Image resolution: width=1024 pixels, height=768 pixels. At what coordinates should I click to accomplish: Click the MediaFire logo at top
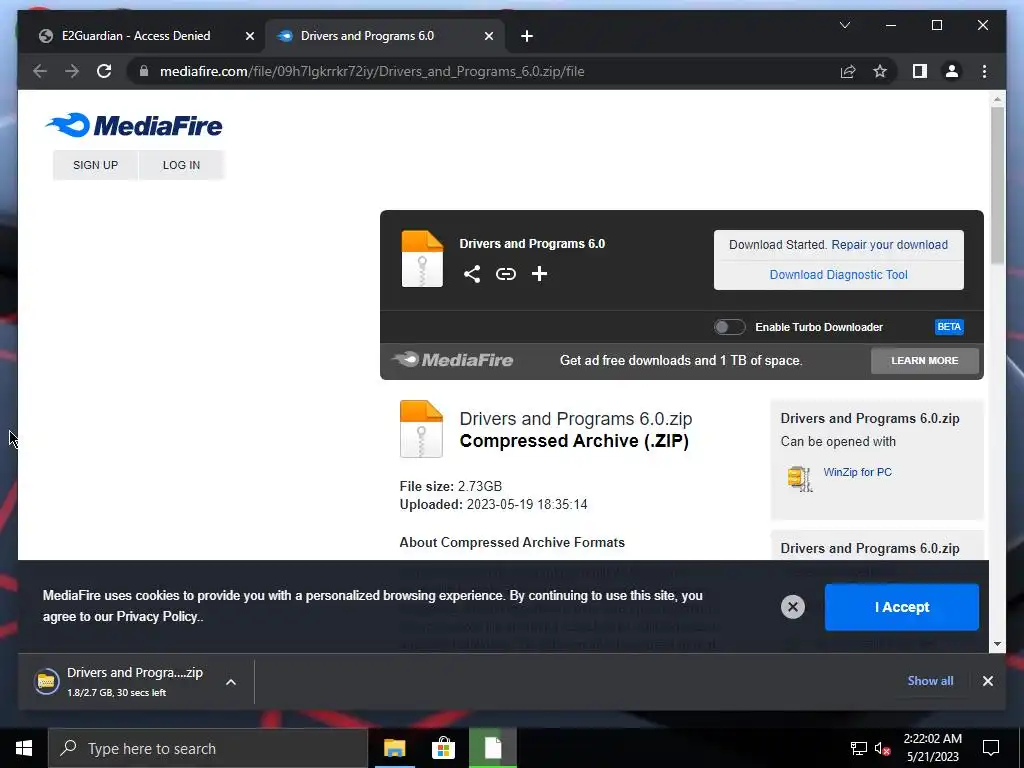(x=134, y=125)
